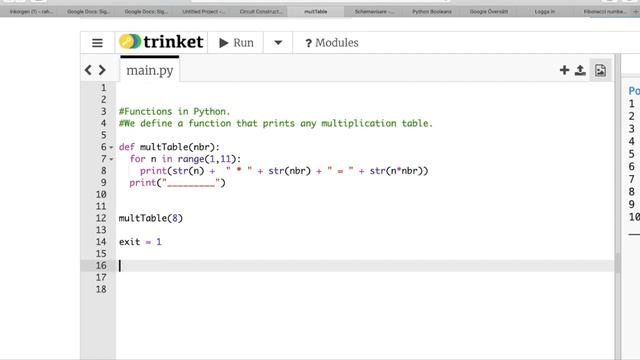Switch to the Logga in browser tab
This screenshot has width=640, height=360.
pos(544,11)
